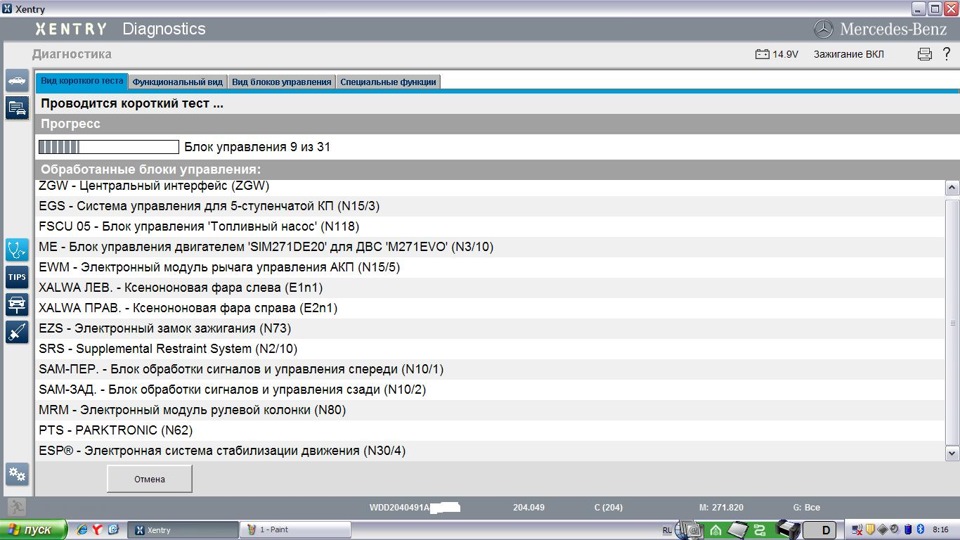
Task: Click the Диагностика heading
Action: (x=72, y=54)
